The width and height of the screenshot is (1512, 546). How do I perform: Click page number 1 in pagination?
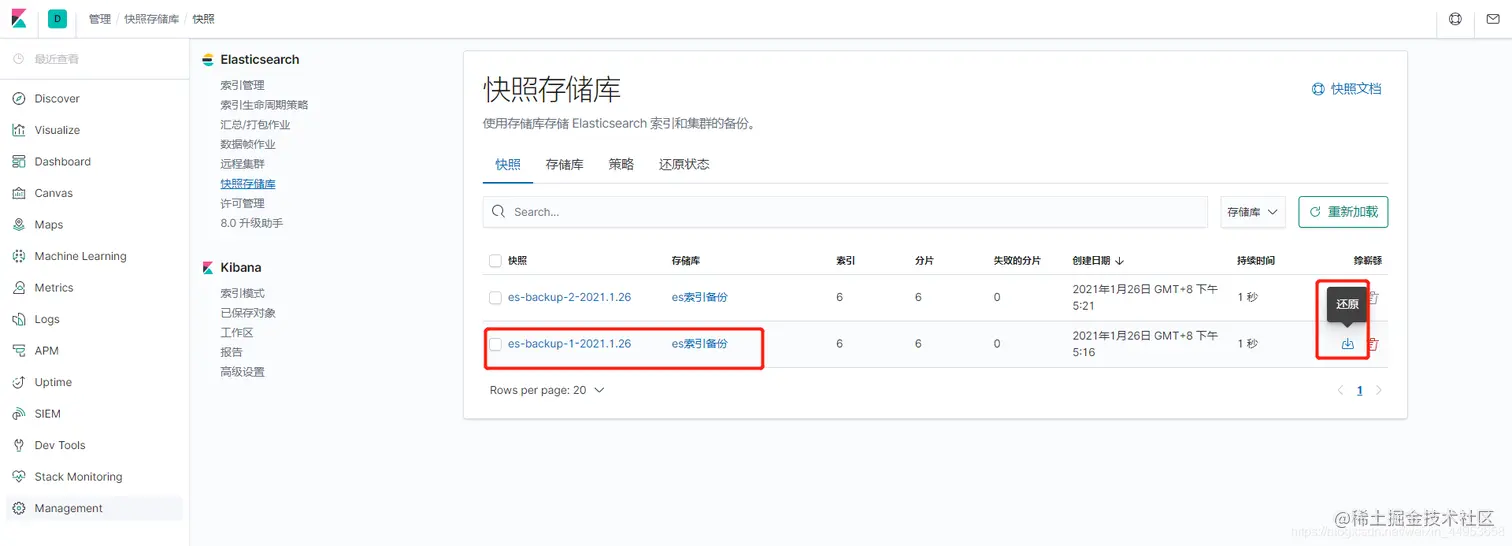(1360, 391)
